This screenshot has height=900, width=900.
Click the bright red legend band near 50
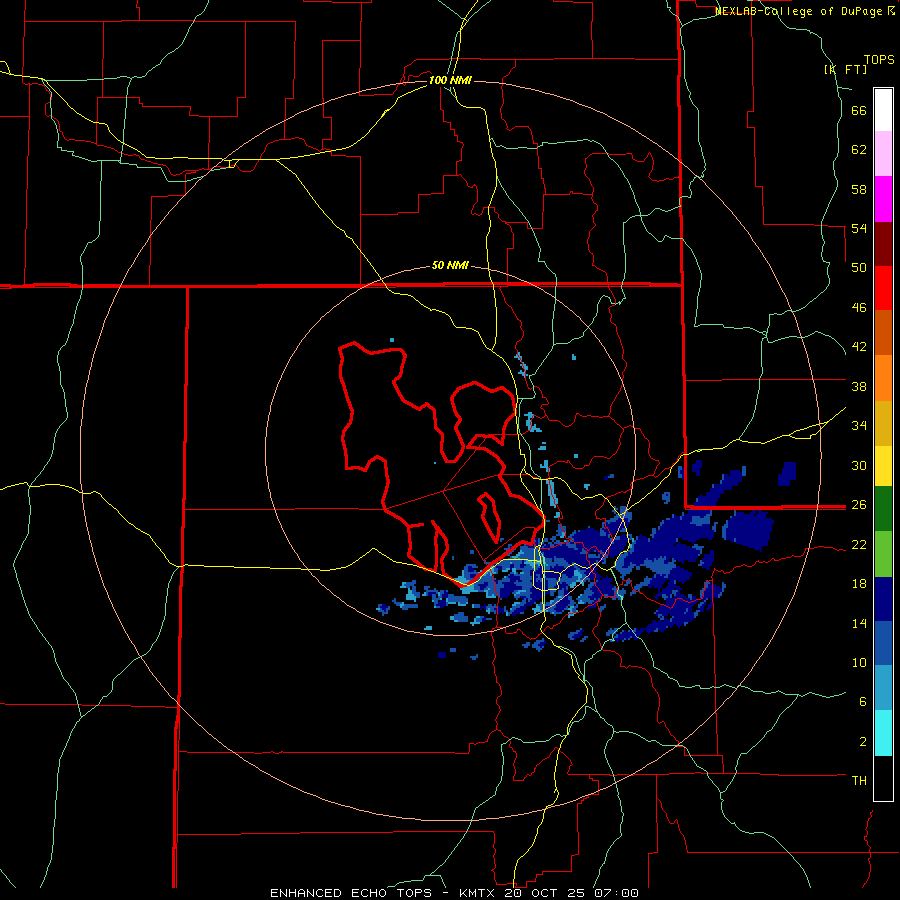pyautogui.click(x=883, y=288)
